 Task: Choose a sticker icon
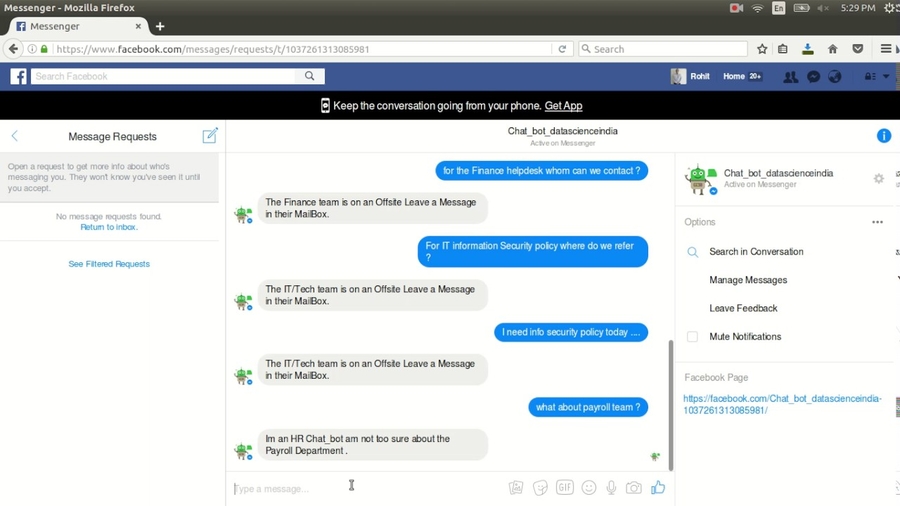pyautogui.click(x=540, y=488)
